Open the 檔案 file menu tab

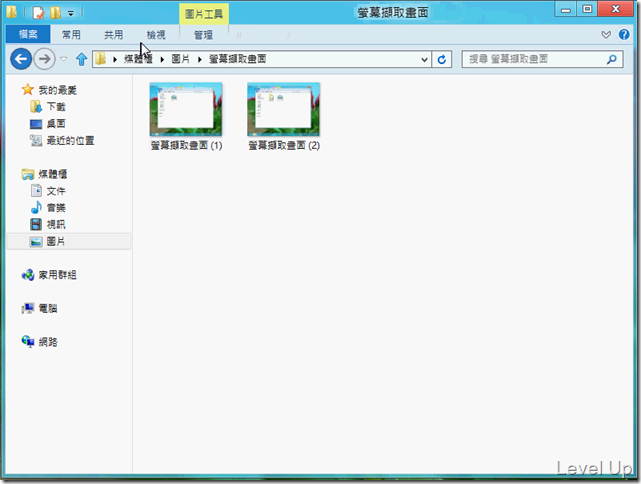[x=28, y=34]
